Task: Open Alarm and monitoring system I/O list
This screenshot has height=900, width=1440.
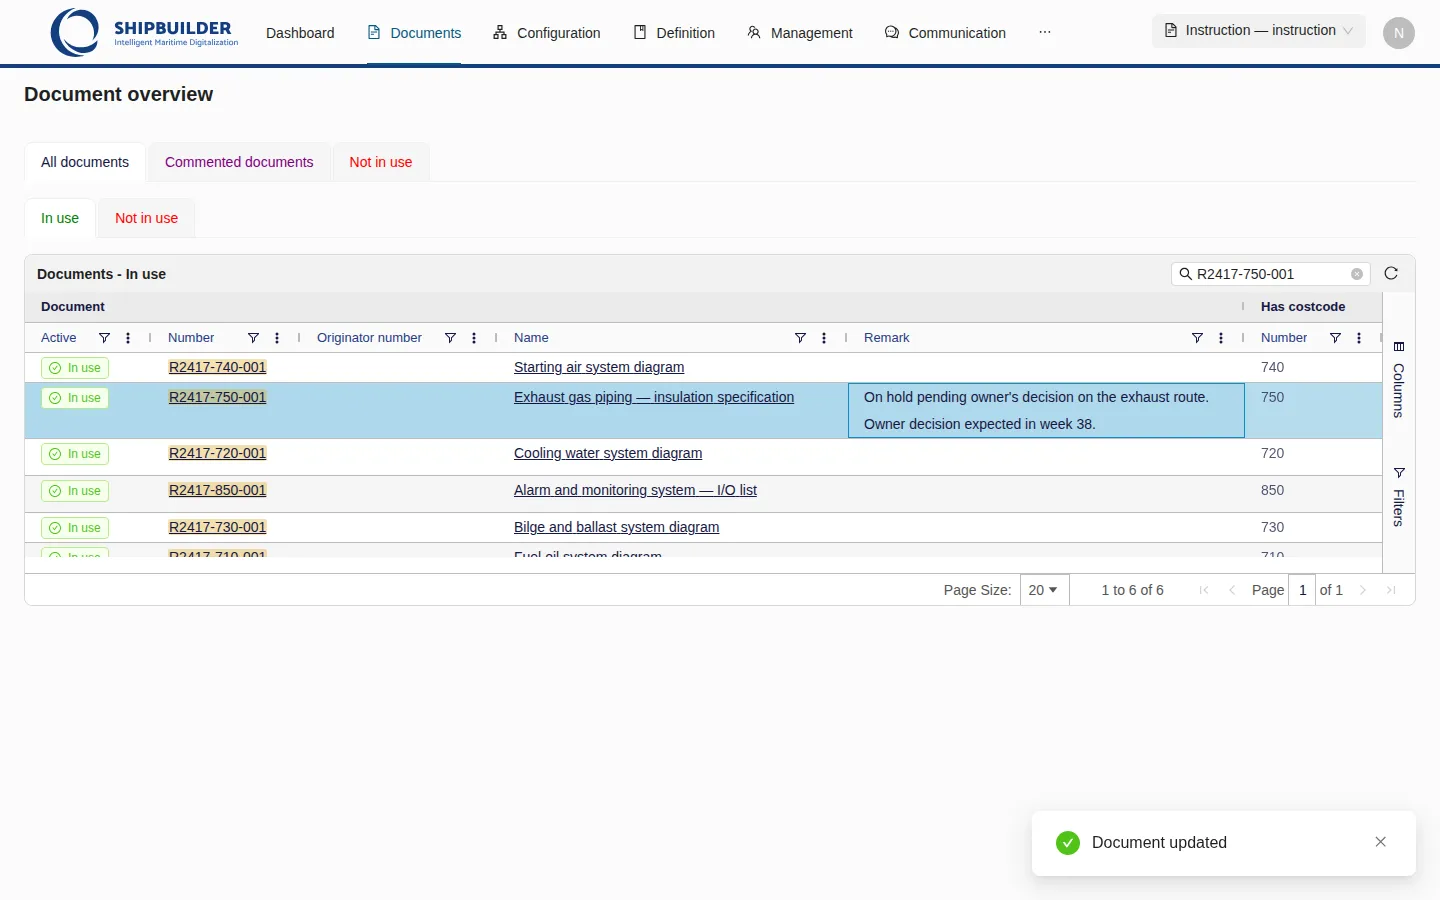Action: tap(635, 490)
